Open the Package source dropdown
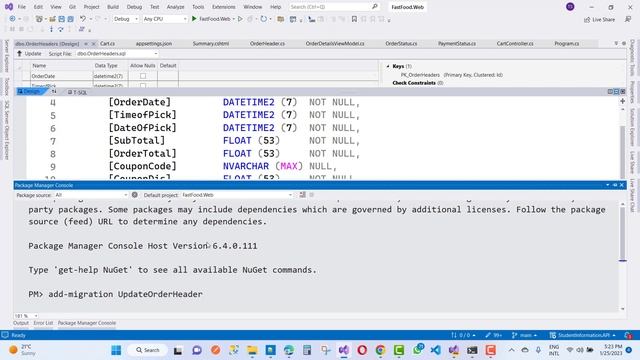Viewport: 640px width, 360px height. (91, 195)
